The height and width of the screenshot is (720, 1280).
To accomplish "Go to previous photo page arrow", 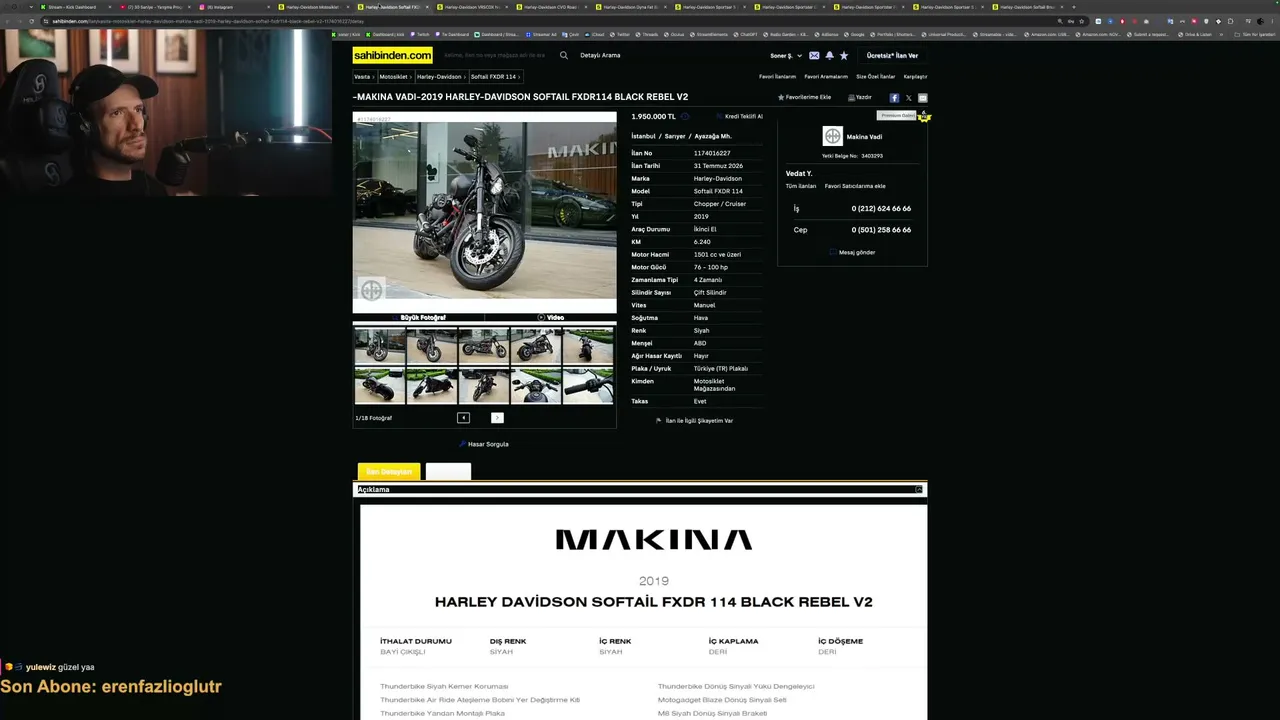I will click(x=463, y=418).
